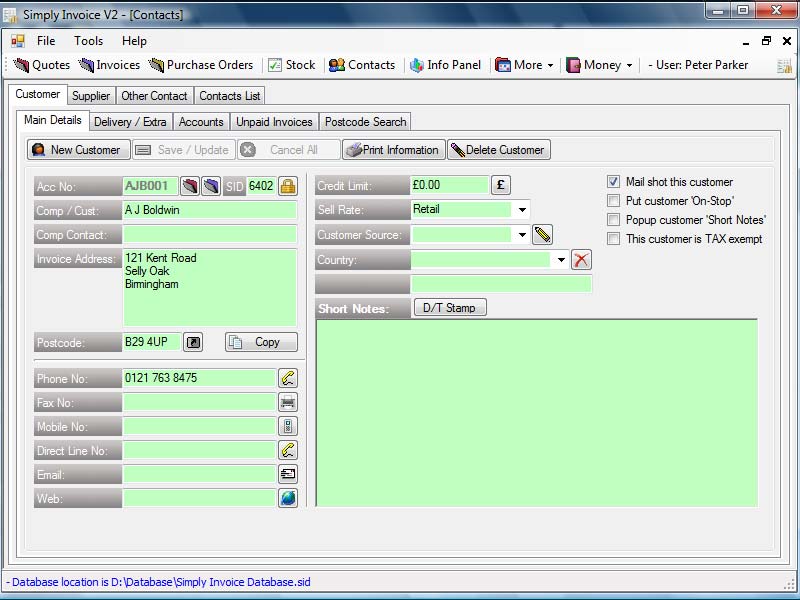This screenshot has width=800, height=600.
Task: Switch to the Other Contact tab
Action: [154, 95]
